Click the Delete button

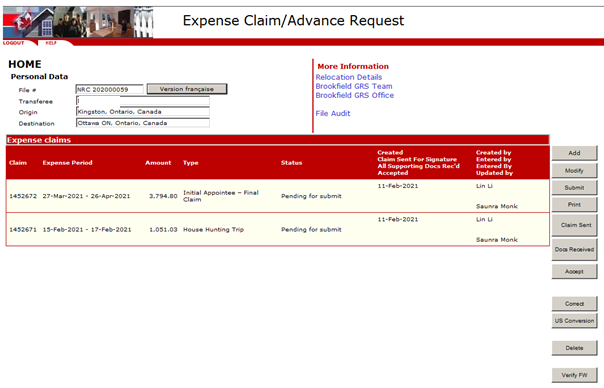tap(574, 348)
